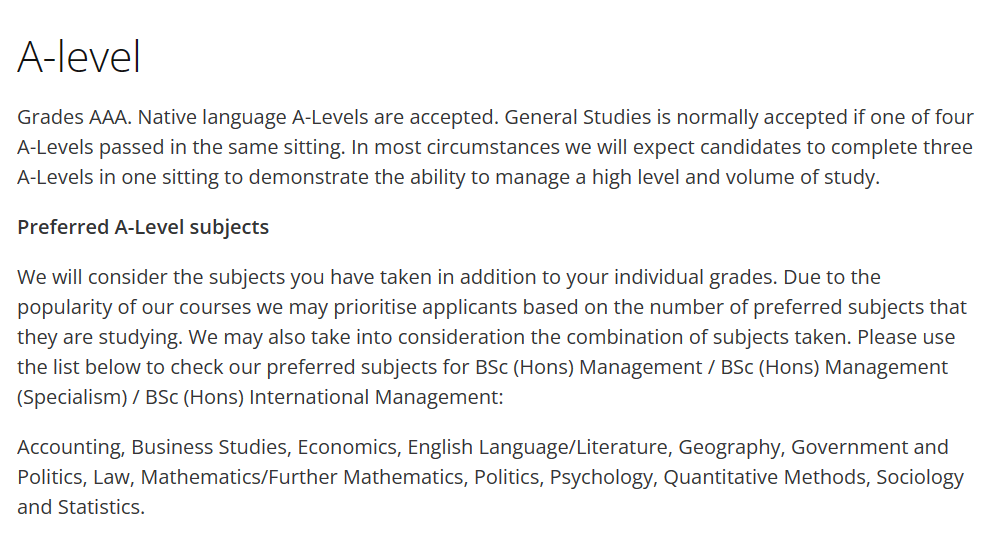Click 'English Language/Literature' in the list

537,447
